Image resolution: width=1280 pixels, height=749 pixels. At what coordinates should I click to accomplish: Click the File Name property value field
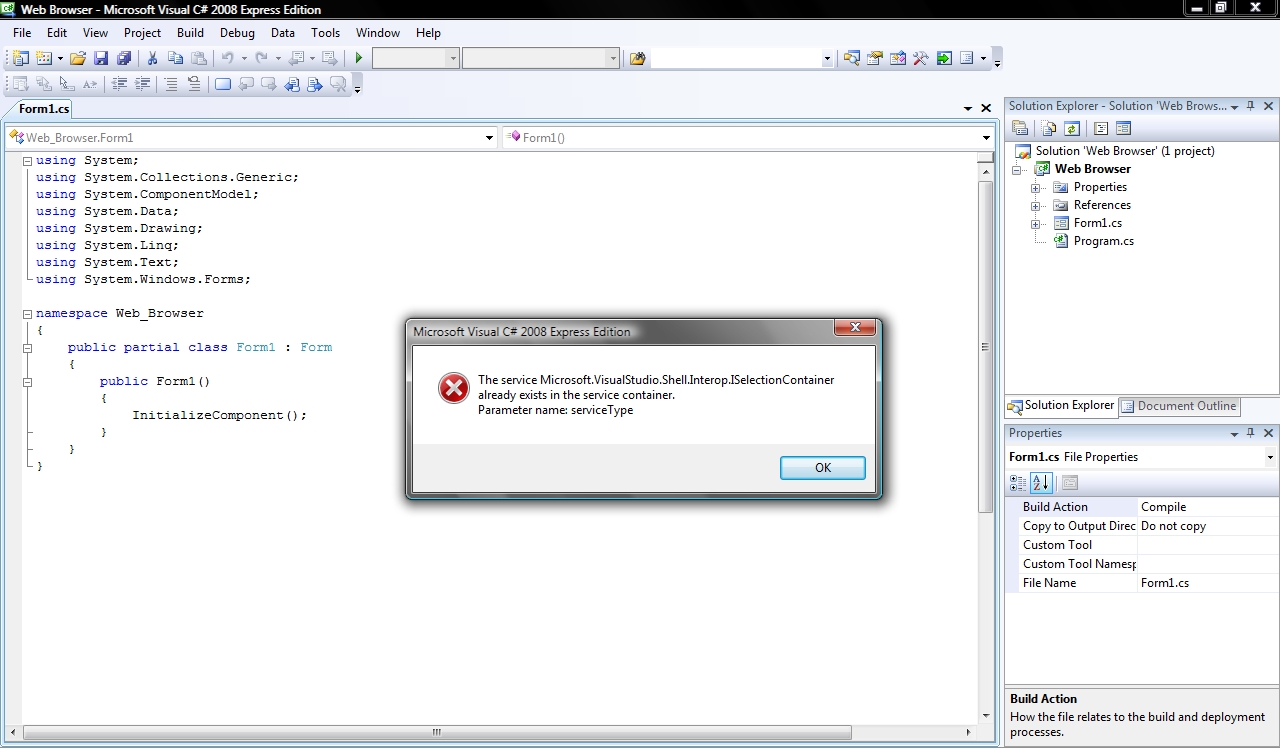[1207, 583]
